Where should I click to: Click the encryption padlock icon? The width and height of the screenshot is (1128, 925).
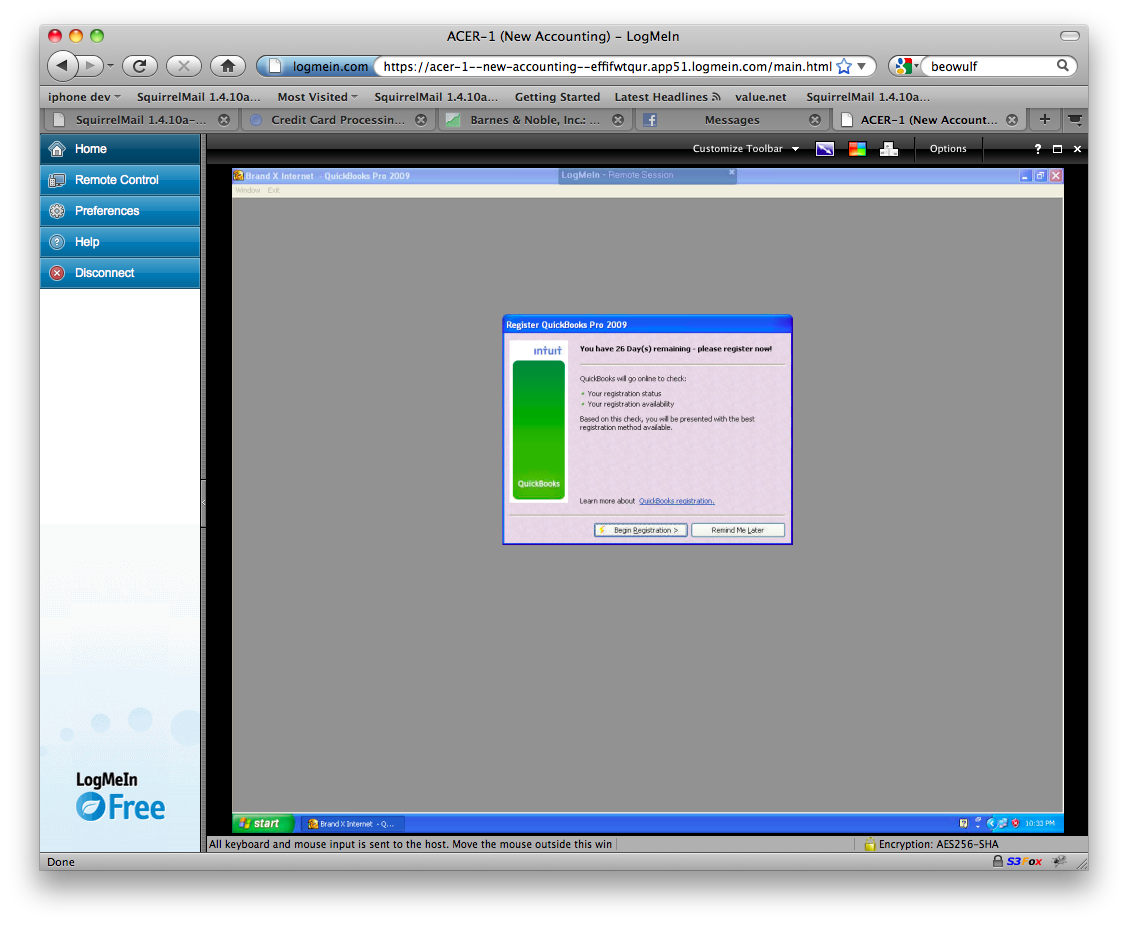click(x=870, y=844)
